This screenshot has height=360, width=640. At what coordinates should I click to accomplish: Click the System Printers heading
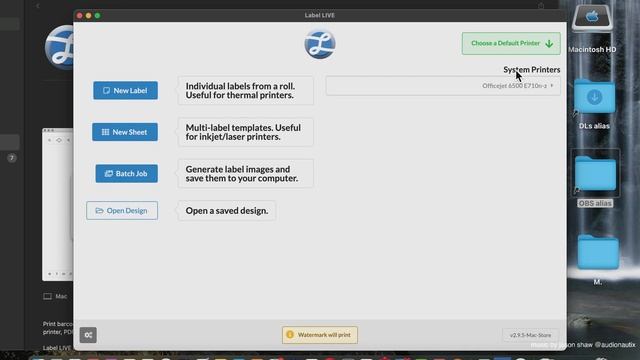(x=531, y=69)
